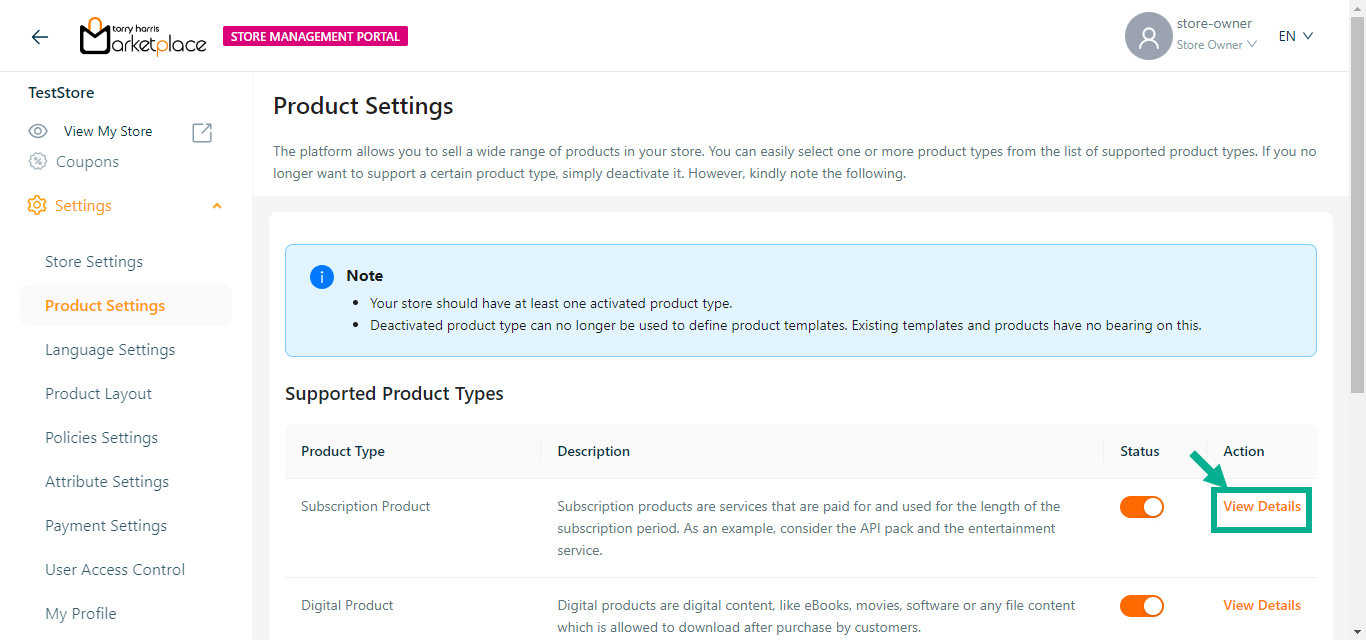Toggle Subscription Product status switch
This screenshot has width=1366, height=640.
click(x=1141, y=507)
